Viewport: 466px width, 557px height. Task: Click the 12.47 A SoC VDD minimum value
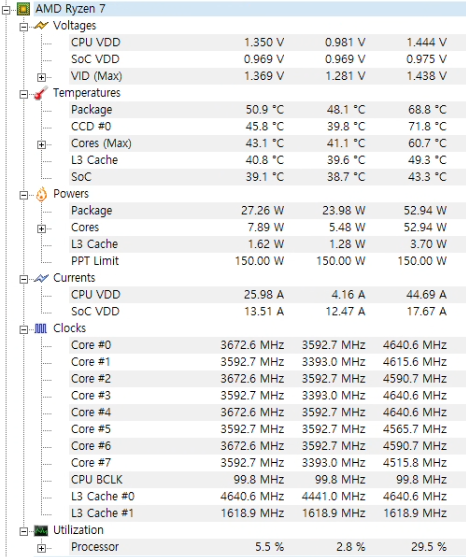(x=346, y=312)
